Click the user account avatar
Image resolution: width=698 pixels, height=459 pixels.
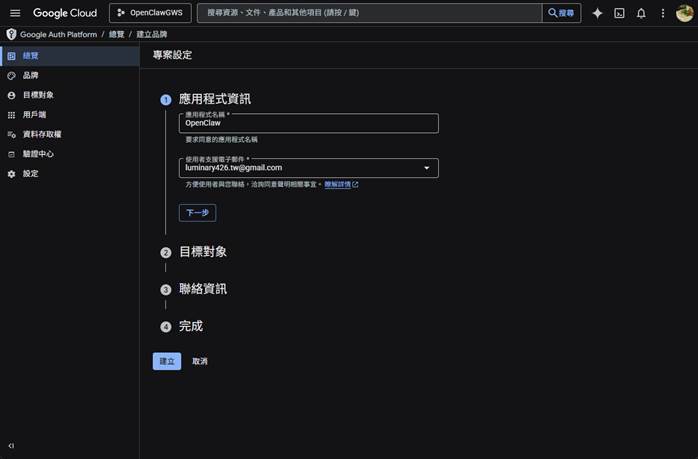684,13
